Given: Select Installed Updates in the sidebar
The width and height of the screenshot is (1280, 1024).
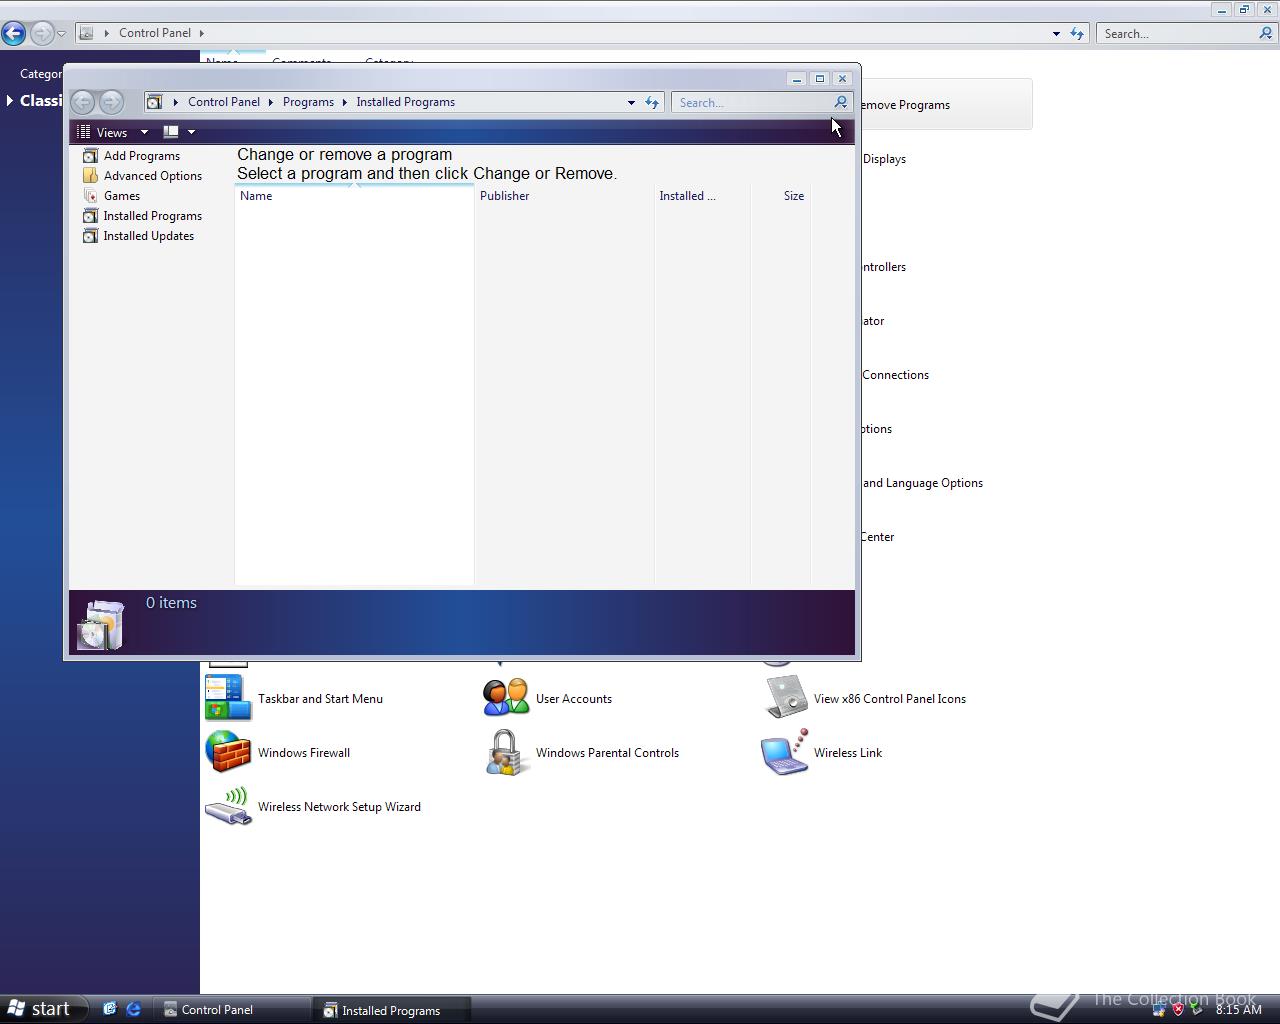Looking at the screenshot, I should [x=138, y=236].
